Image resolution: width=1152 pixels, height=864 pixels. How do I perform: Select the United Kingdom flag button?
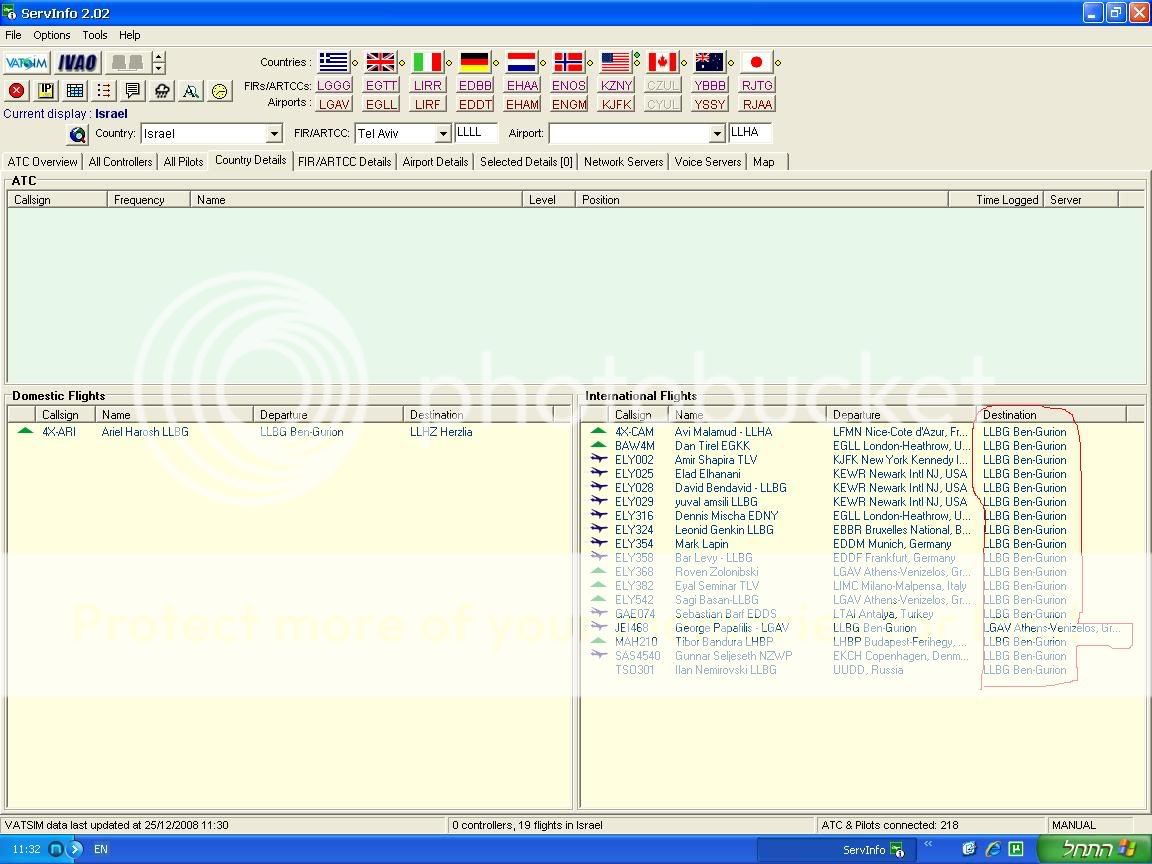click(380, 63)
